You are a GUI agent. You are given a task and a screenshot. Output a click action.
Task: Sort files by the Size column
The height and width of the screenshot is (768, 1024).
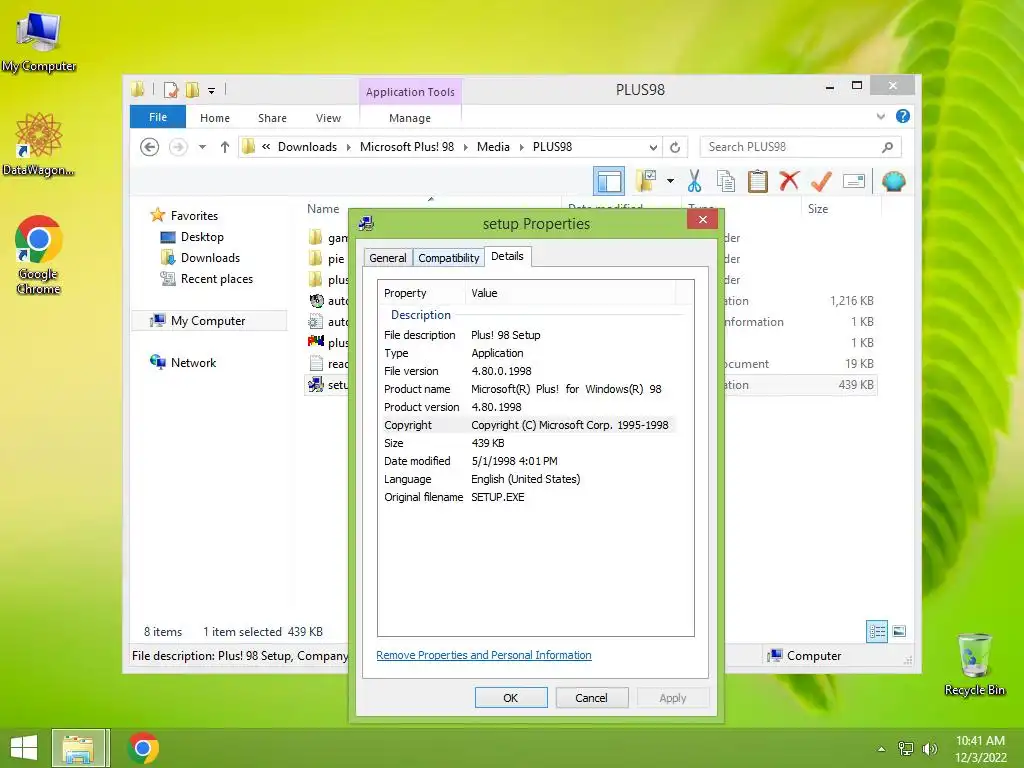tap(818, 209)
